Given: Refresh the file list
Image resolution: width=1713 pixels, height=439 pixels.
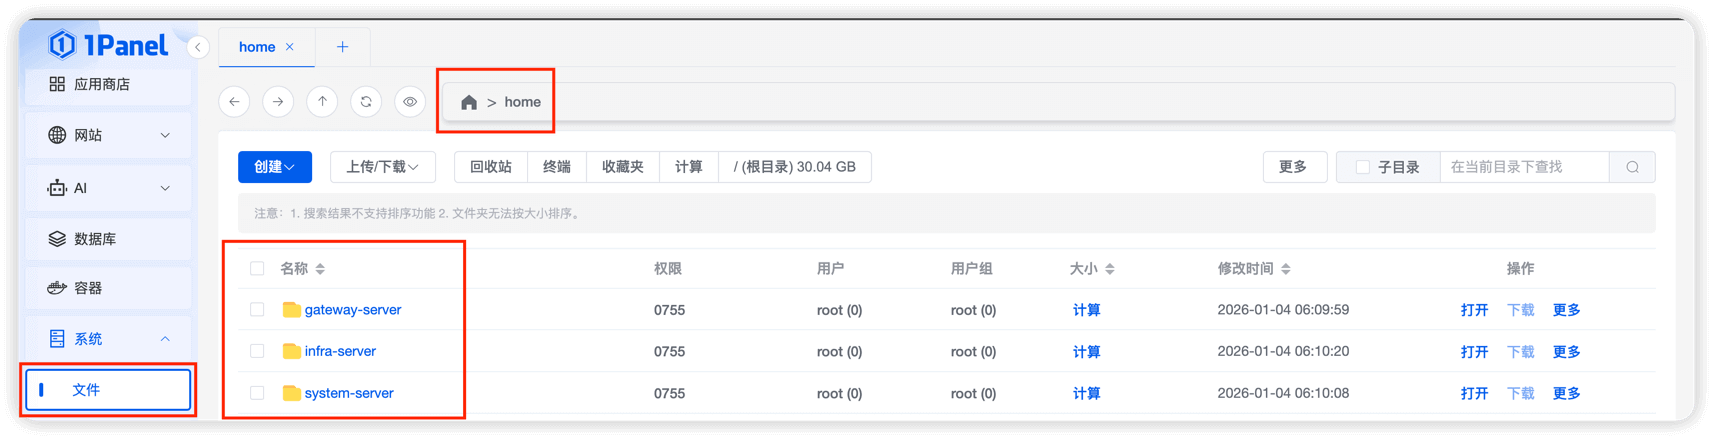Looking at the screenshot, I should (x=366, y=102).
